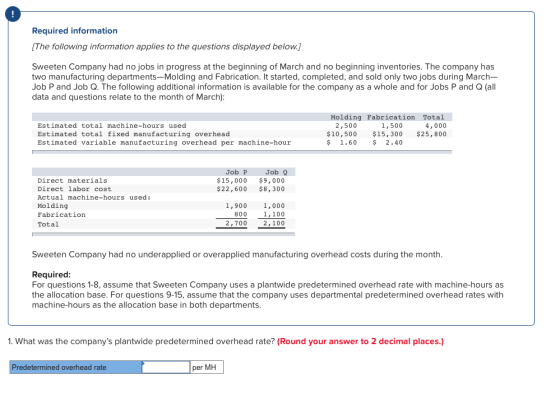The width and height of the screenshot is (560, 417).
Task: Click the red rounding instruction text
Action: click(x=360, y=341)
